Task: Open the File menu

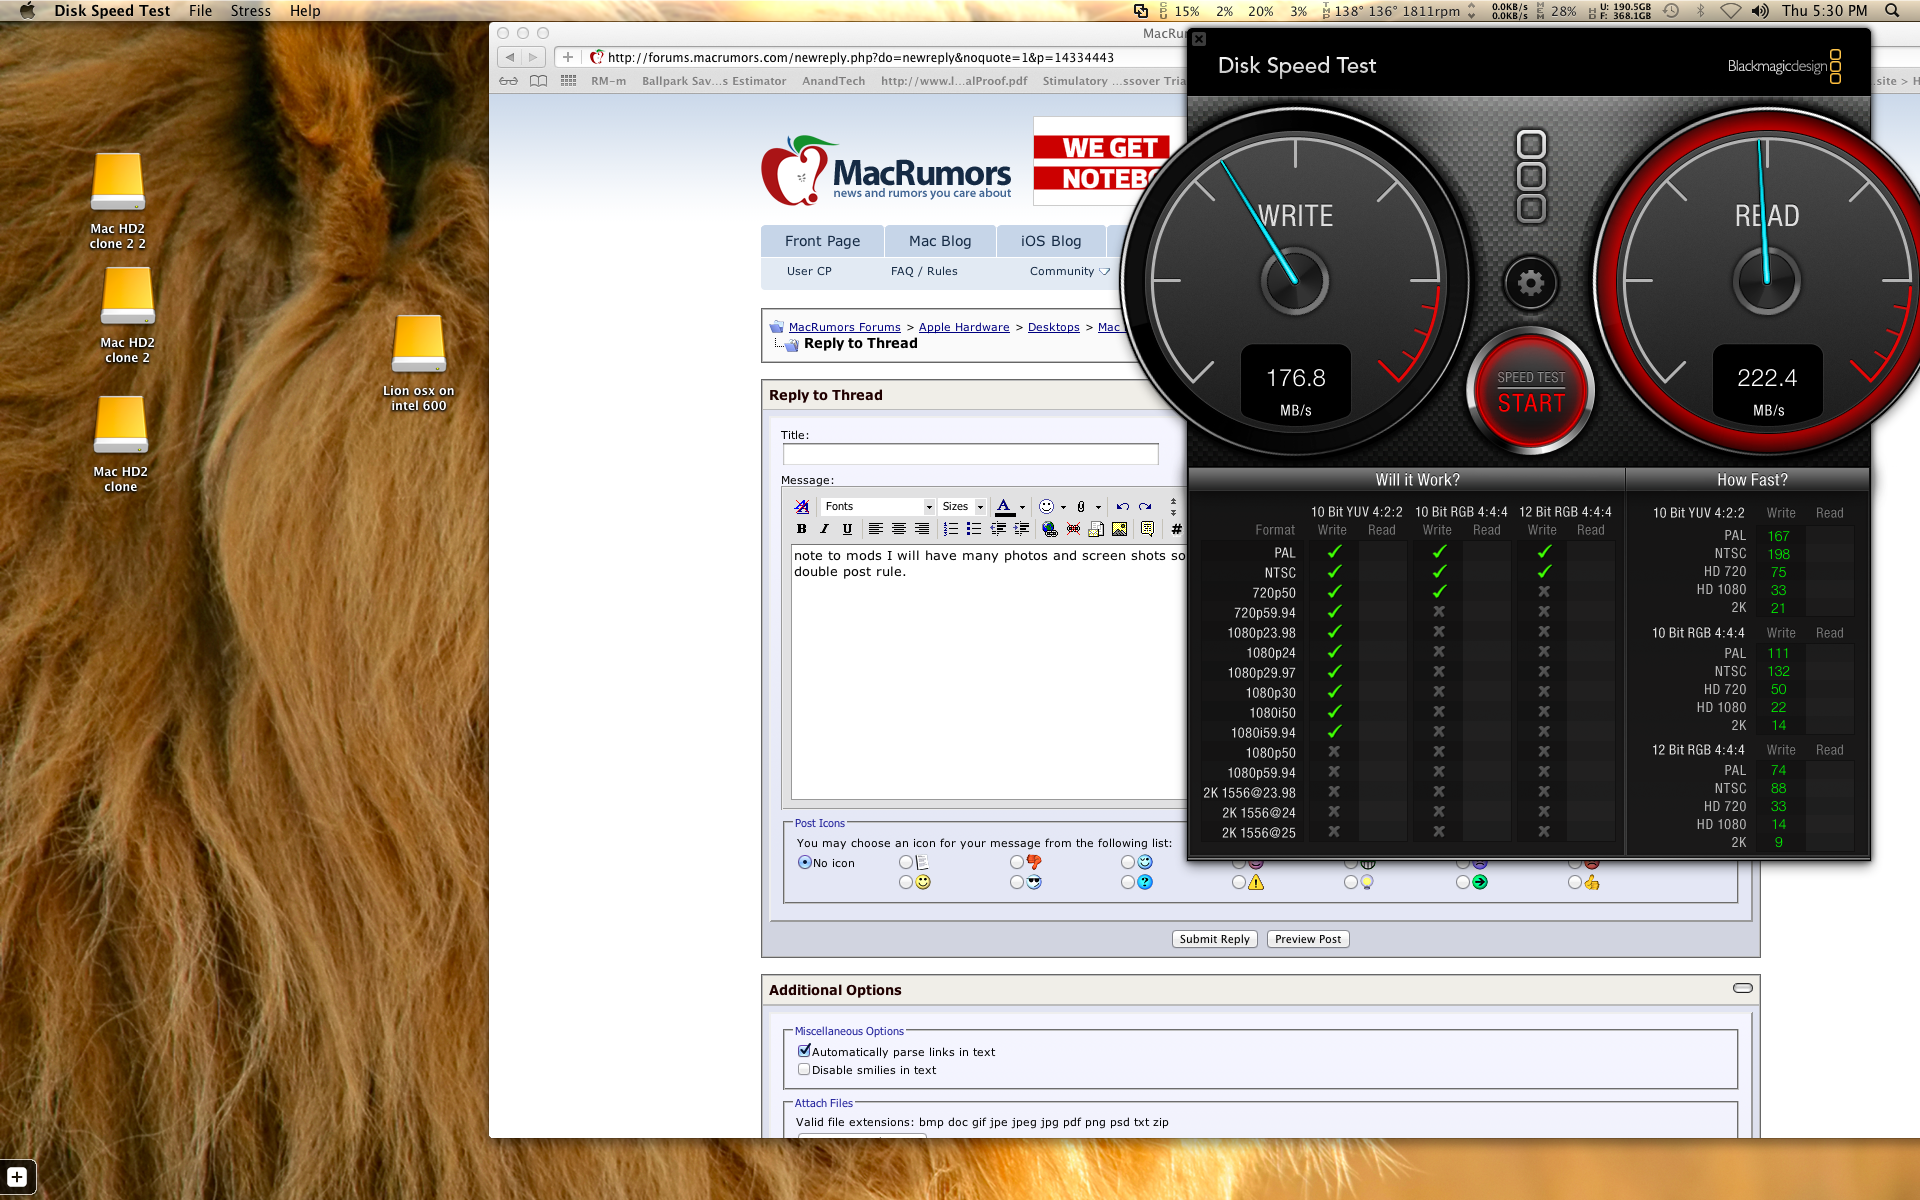Action: pos(200,11)
